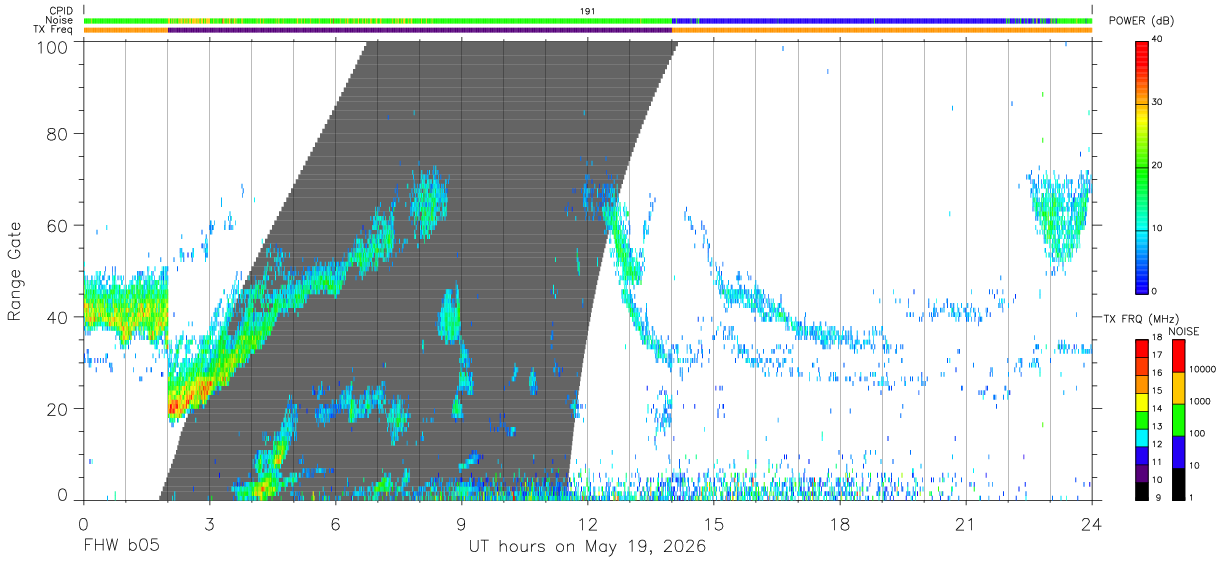The image size is (1228, 567).
Task: Click the CPID value 191
Action: (x=587, y=10)
